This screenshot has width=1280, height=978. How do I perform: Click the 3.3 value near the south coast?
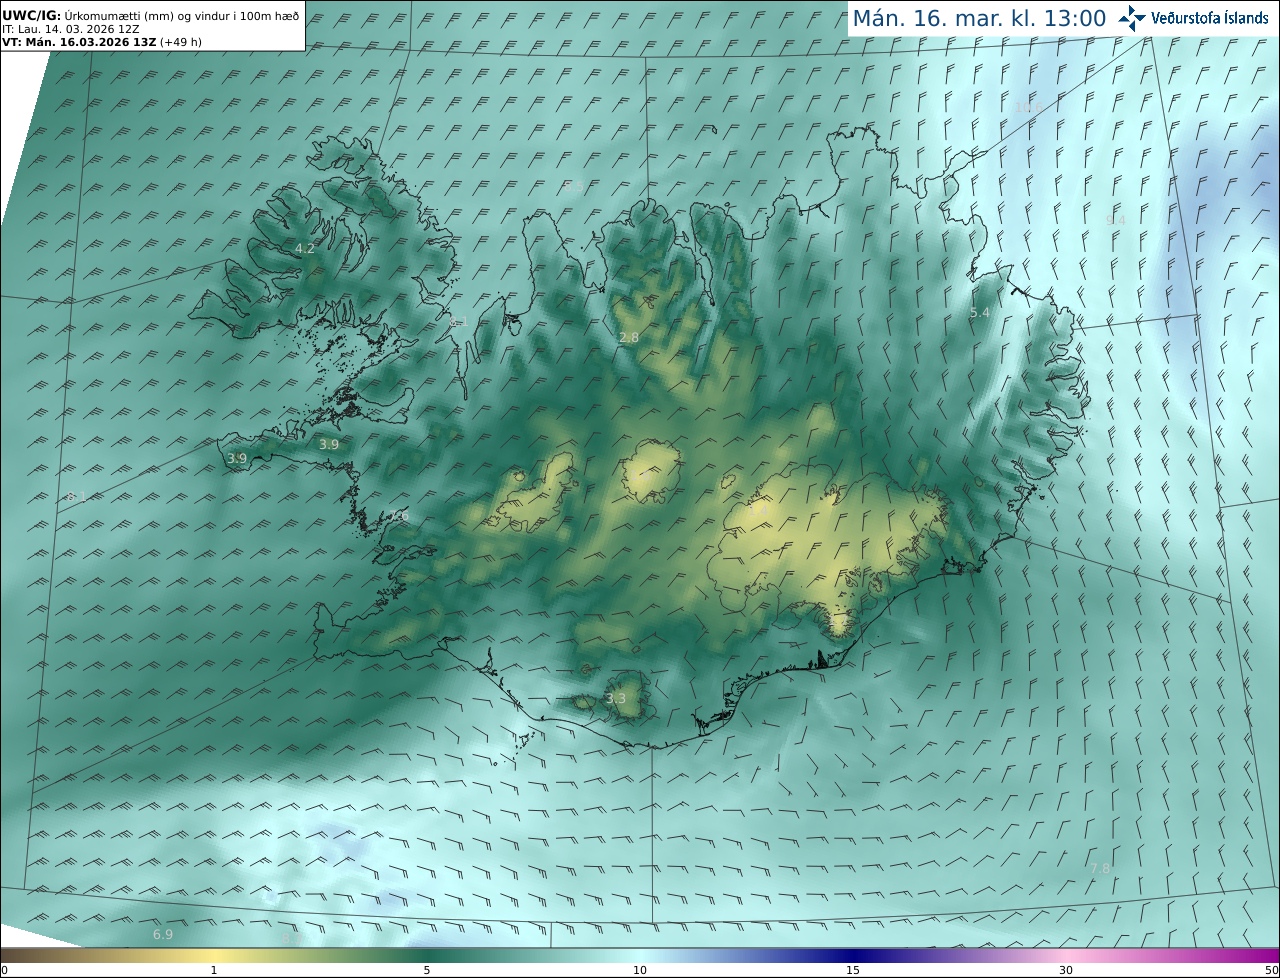616,699
